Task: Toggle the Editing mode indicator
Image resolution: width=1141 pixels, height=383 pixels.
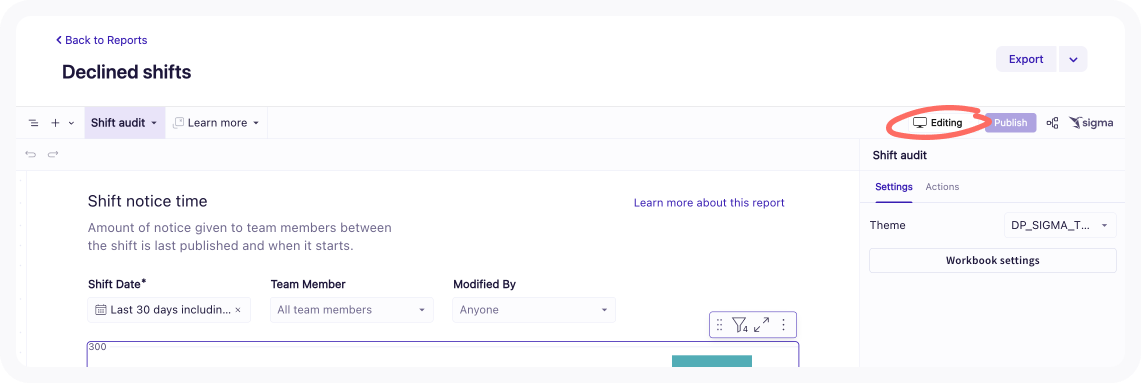Action: (x=938, y=123)
